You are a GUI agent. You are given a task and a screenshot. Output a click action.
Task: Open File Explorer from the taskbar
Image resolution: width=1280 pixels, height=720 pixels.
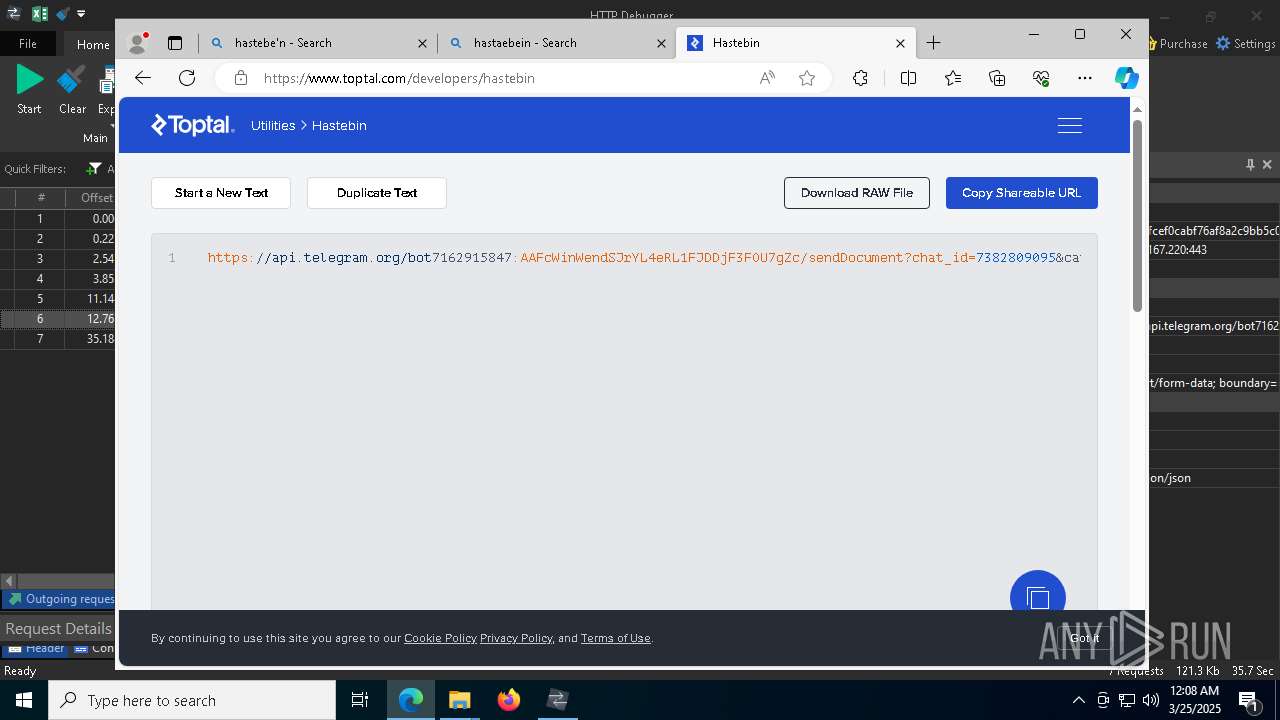tap(459, 700)
